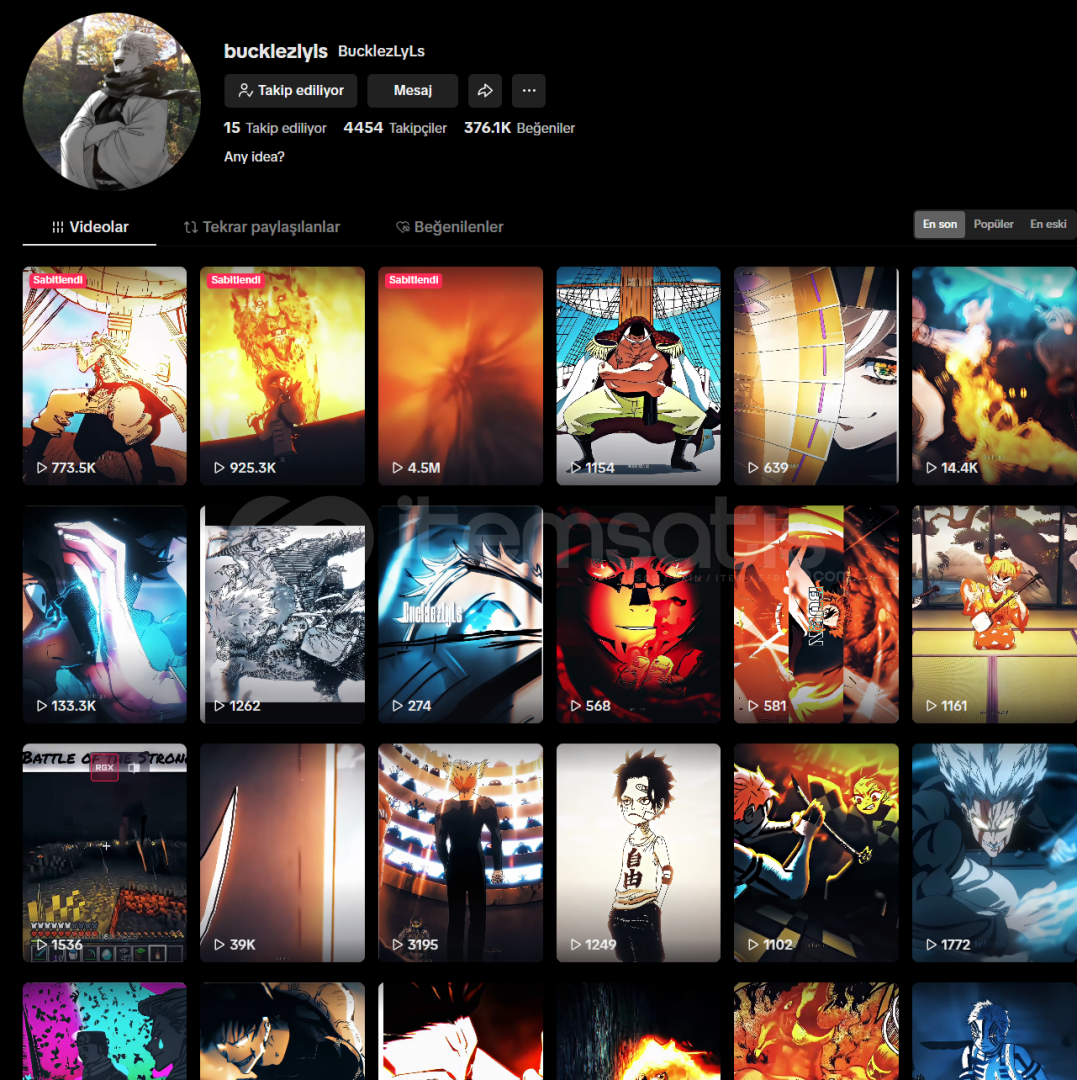Switch to the Videolar tab

[90, 227]
